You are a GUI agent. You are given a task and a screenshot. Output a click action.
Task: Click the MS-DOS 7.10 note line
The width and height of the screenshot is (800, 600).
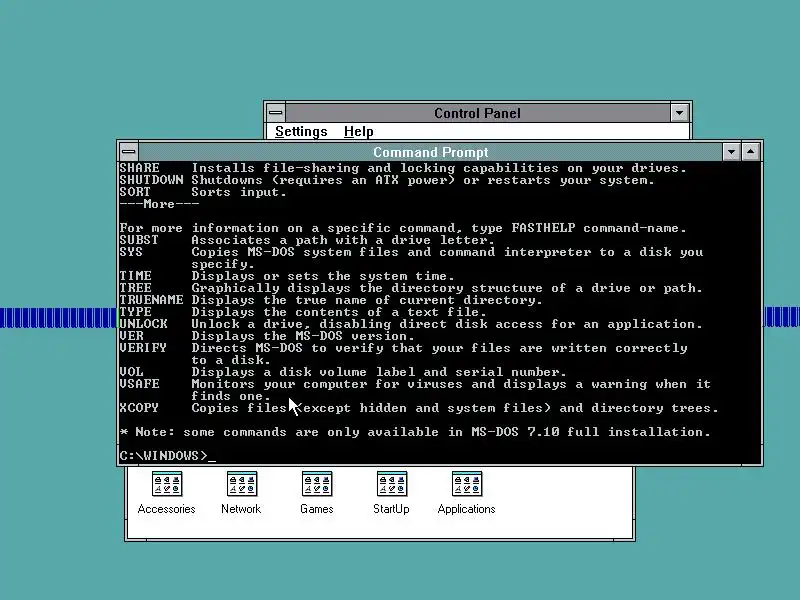click(415, 432)
